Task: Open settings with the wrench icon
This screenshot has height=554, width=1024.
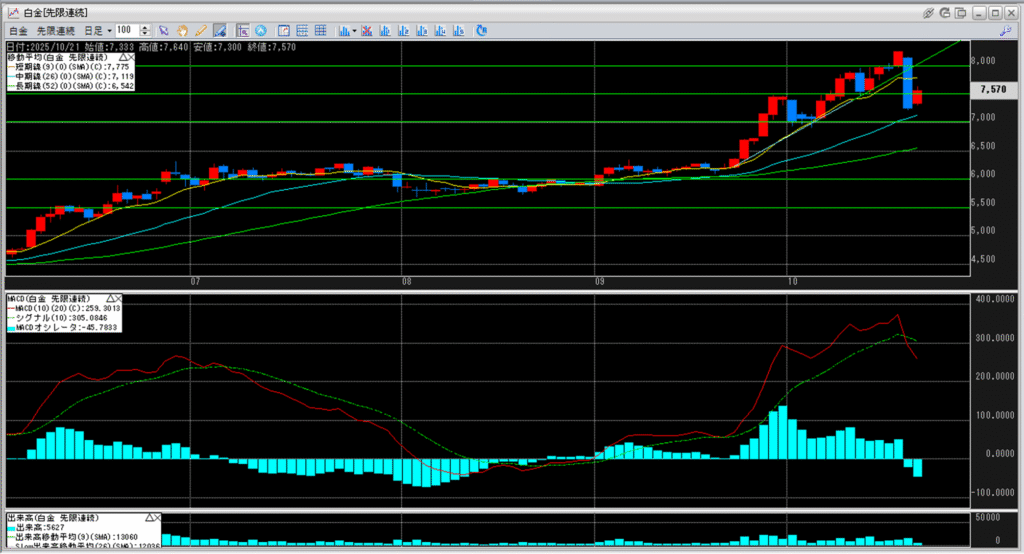Action: pos(1003,31)
